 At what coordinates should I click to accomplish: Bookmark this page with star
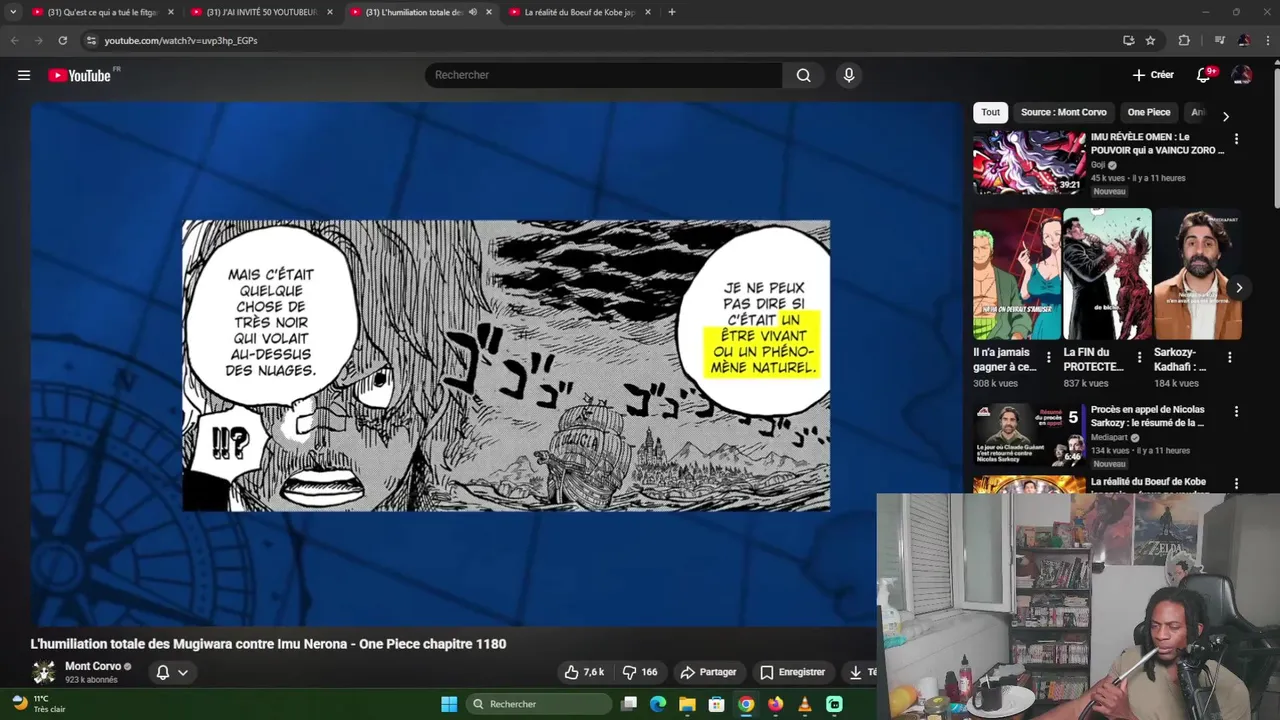tap(1150, 40)
